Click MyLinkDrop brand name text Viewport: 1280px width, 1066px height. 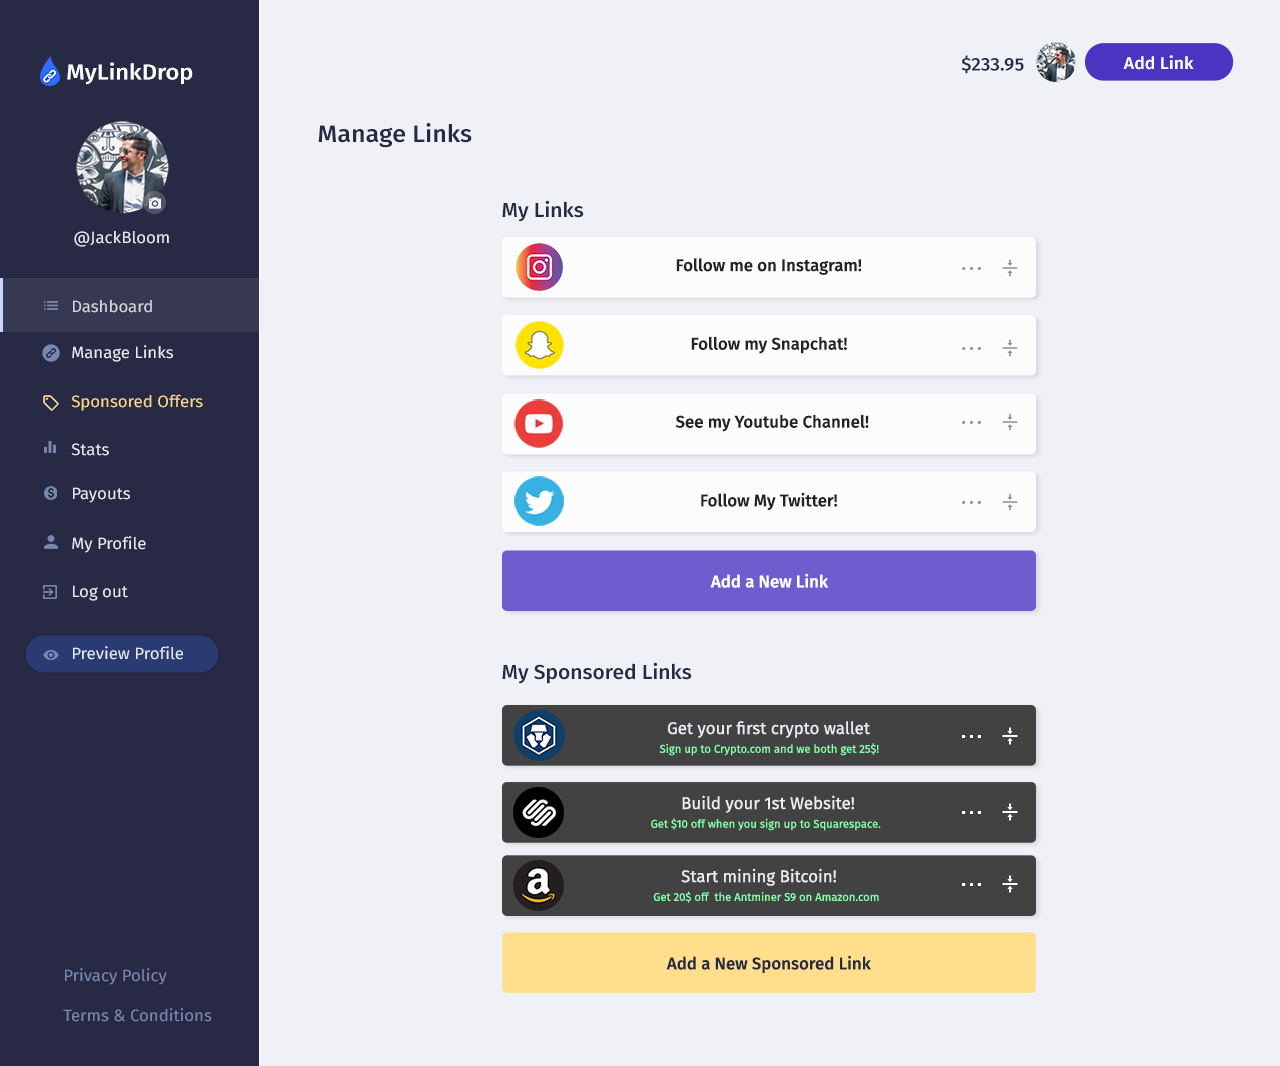[x=129, y=72]
